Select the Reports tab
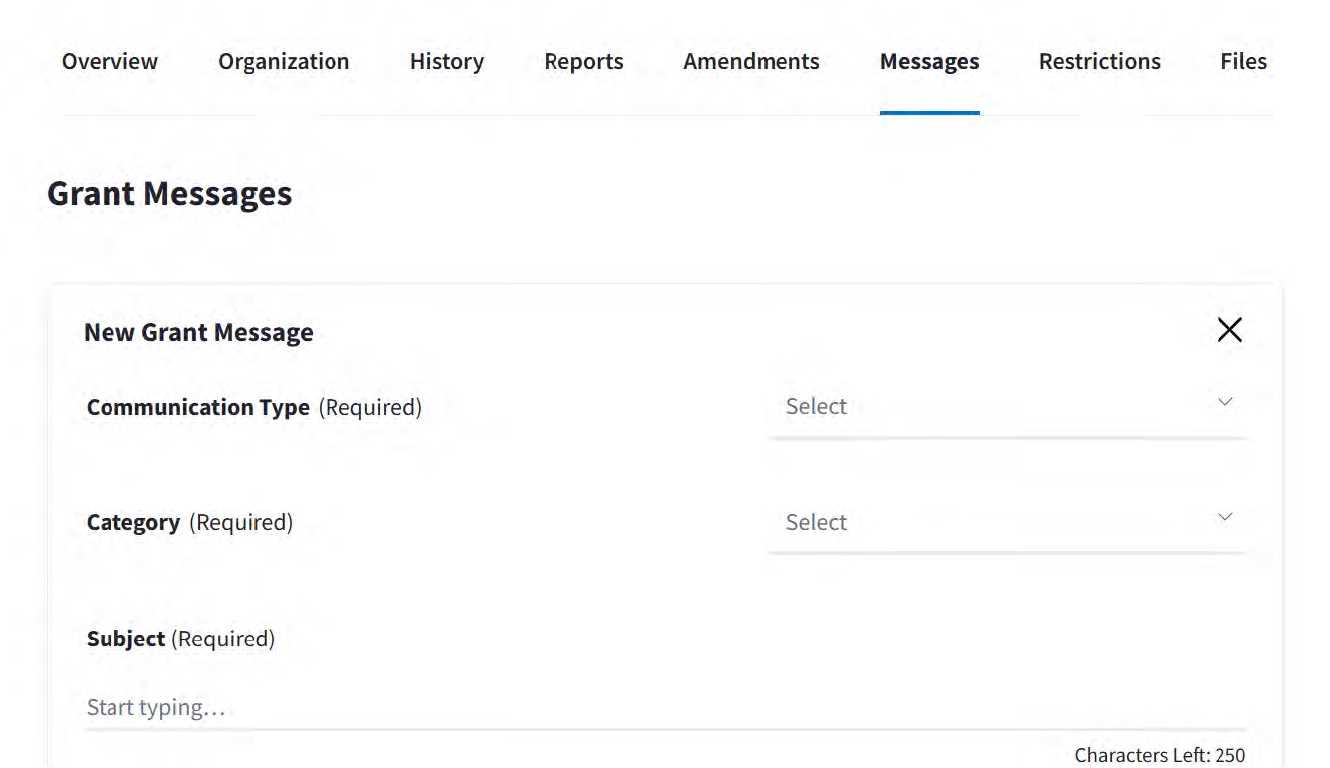The width and height of the screenshot is (1330, 768). tap(584, 62)
